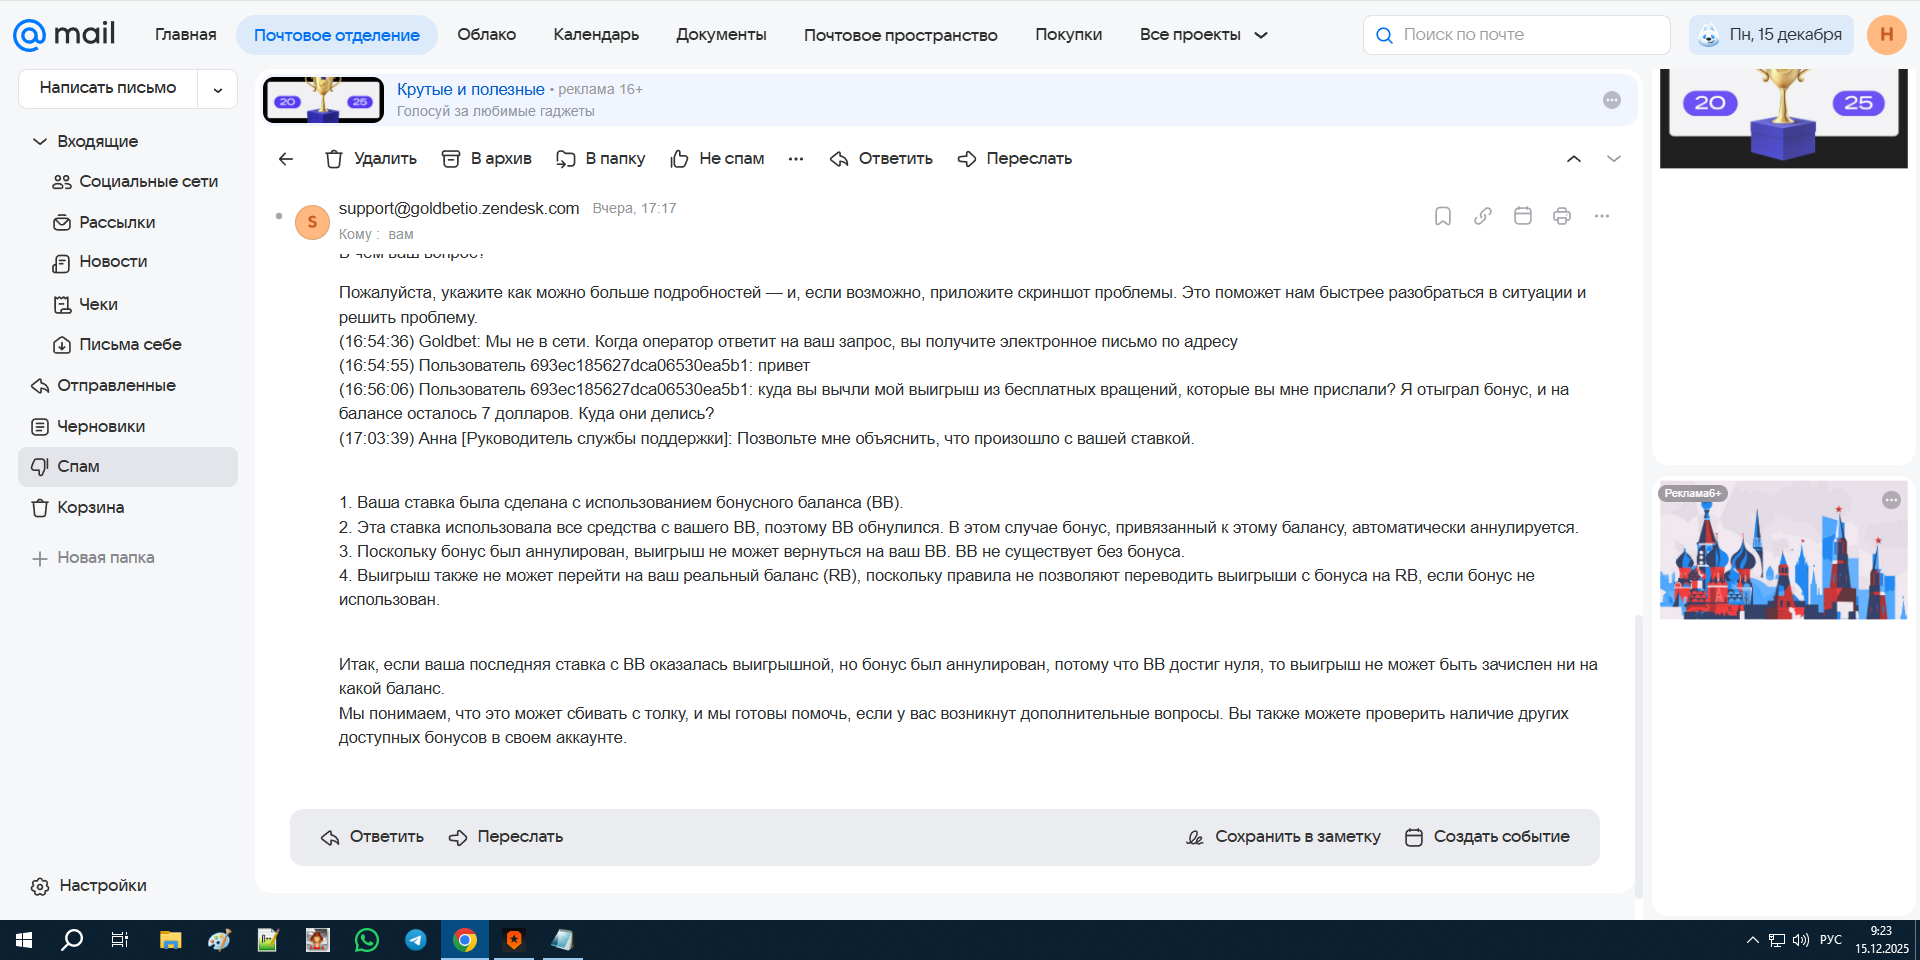Open dropdown arrow next to Написать письмо
The height and width of the screenshot is (960, 1920).
218,90
